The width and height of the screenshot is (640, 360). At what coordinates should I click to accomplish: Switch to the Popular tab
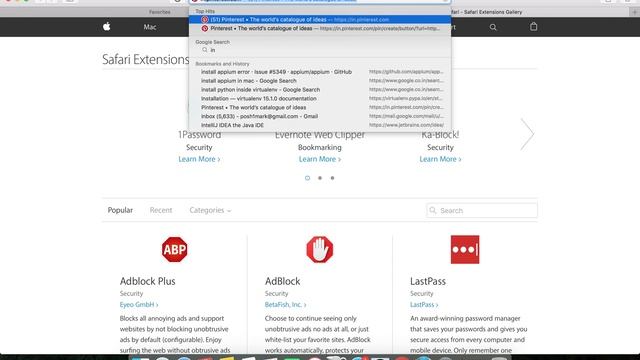[120, 210]
